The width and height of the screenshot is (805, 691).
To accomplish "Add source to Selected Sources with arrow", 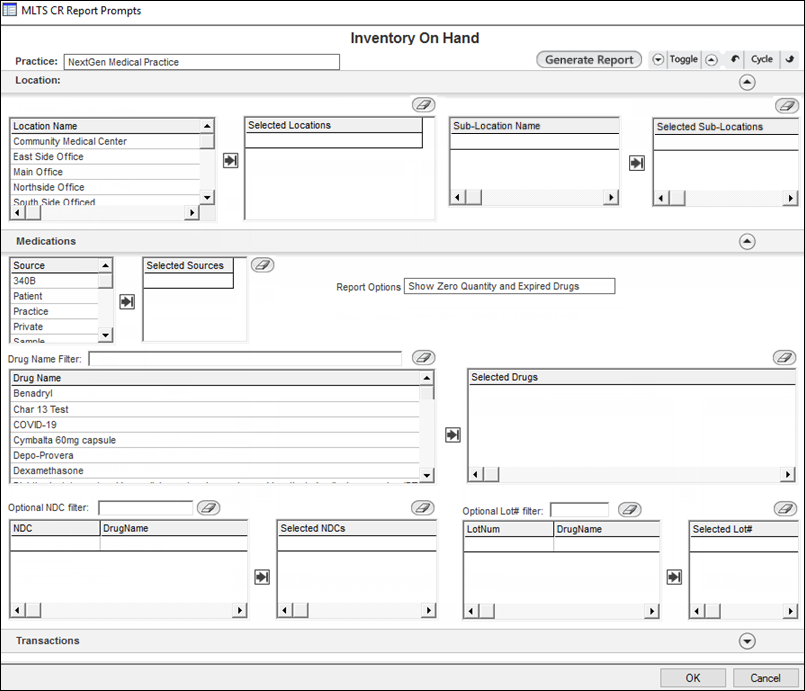I will click(x=127, y=301).
